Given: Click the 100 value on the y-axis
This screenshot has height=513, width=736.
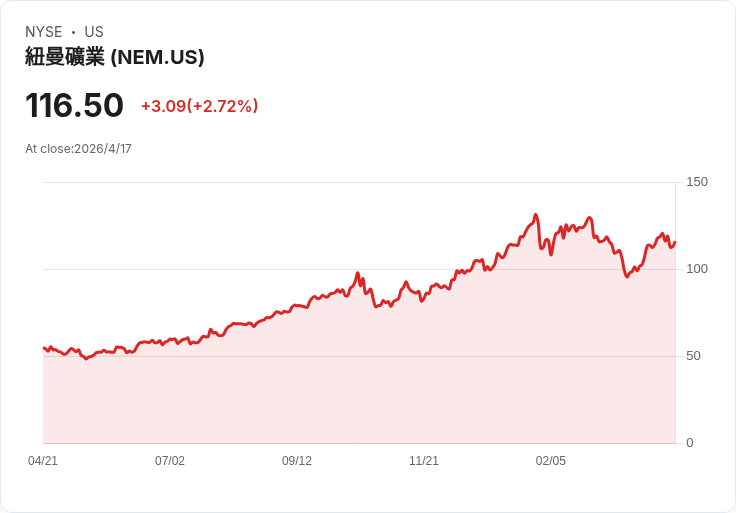Looking at the screenshot, I should pyautogui.click(x=697, y=269).
